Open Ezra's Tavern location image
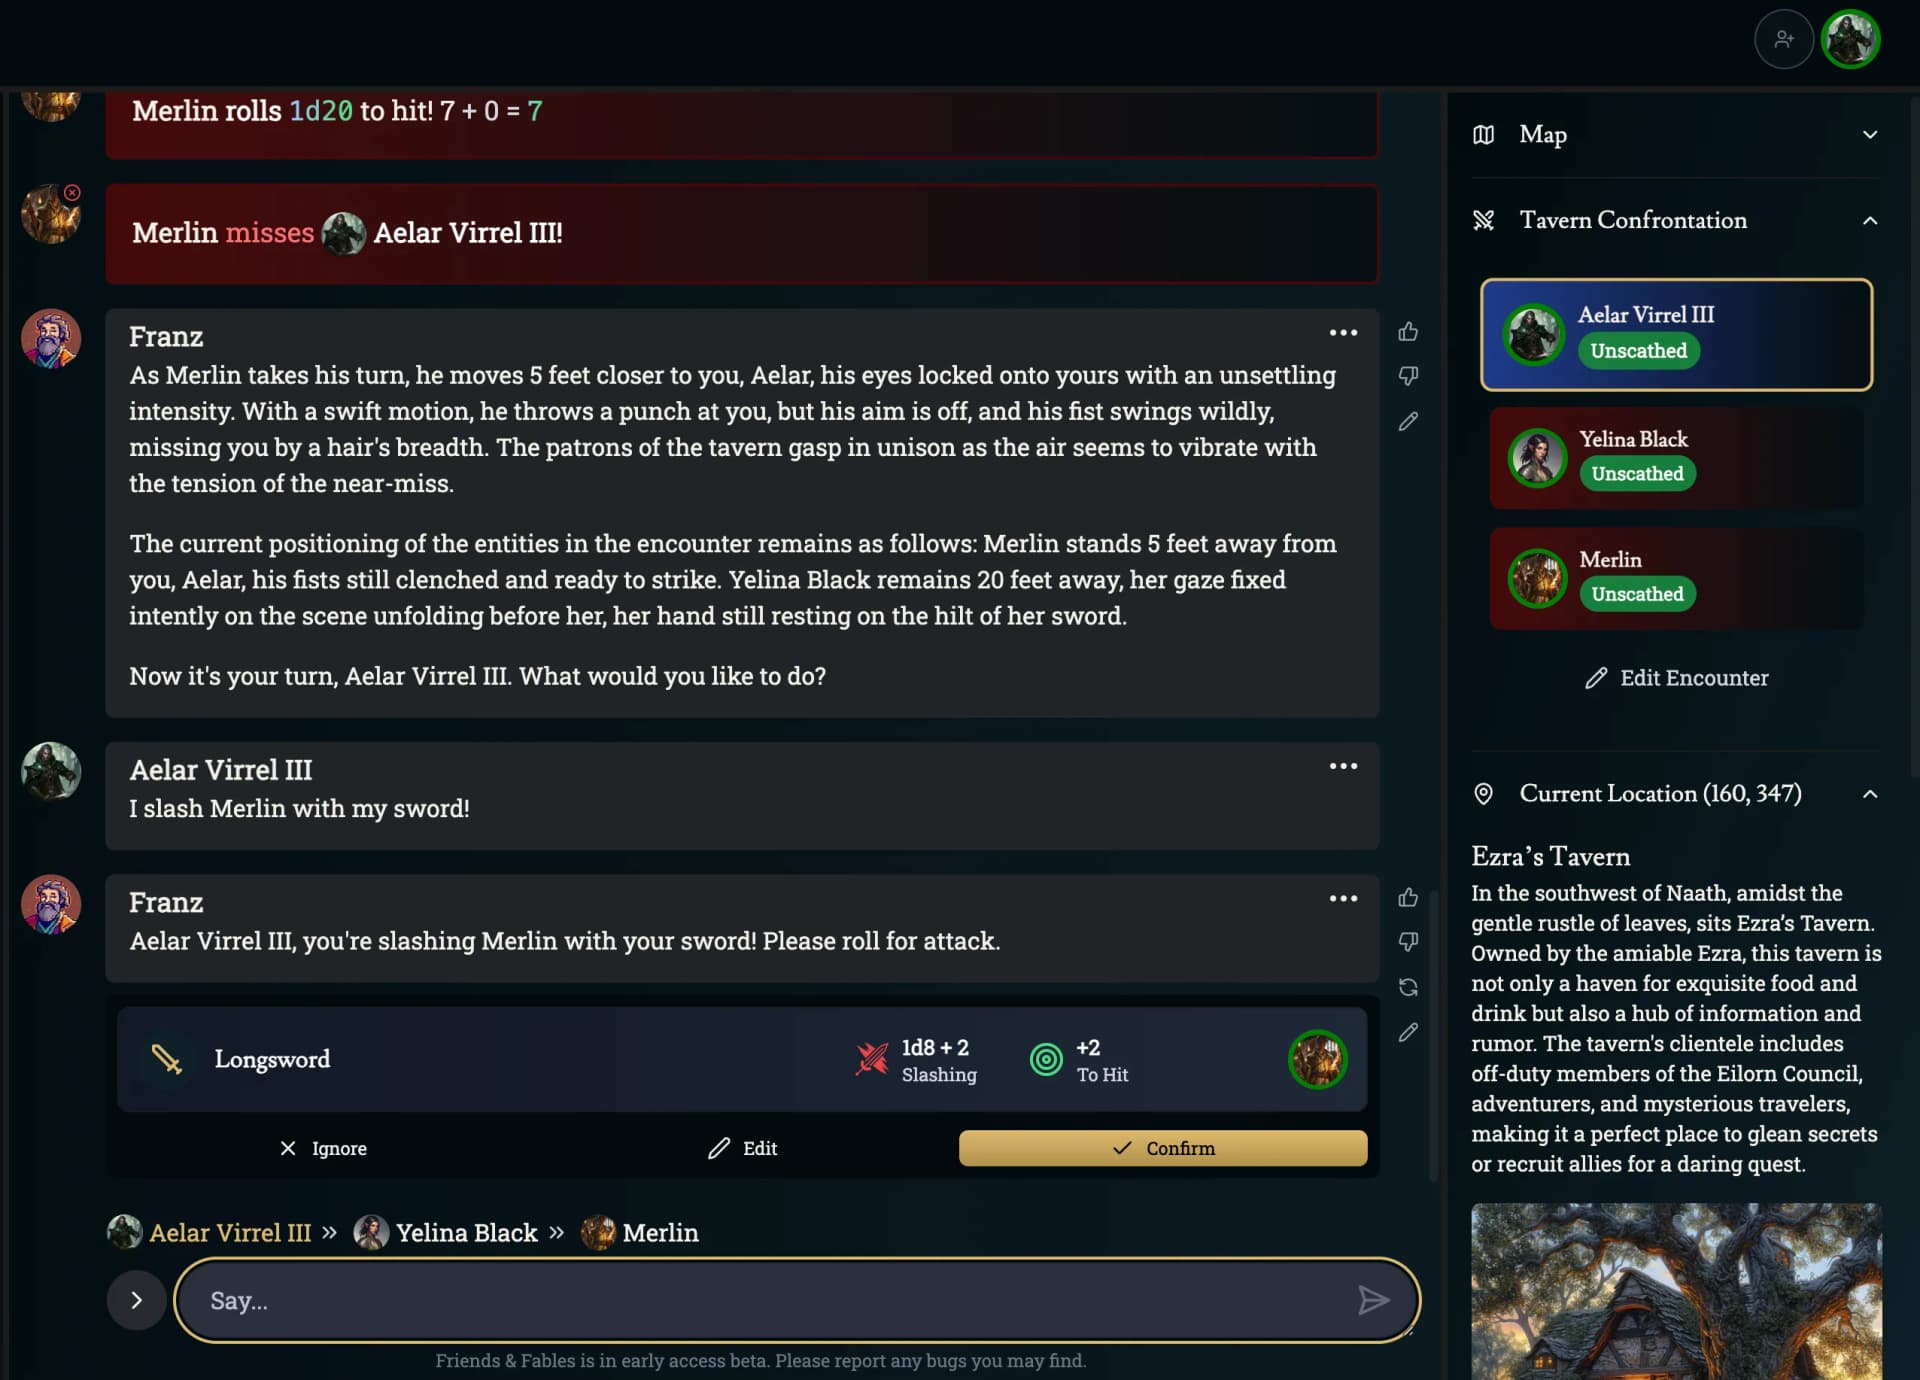This screenshot has width=1920, height=1380. click(1676, 1291)
